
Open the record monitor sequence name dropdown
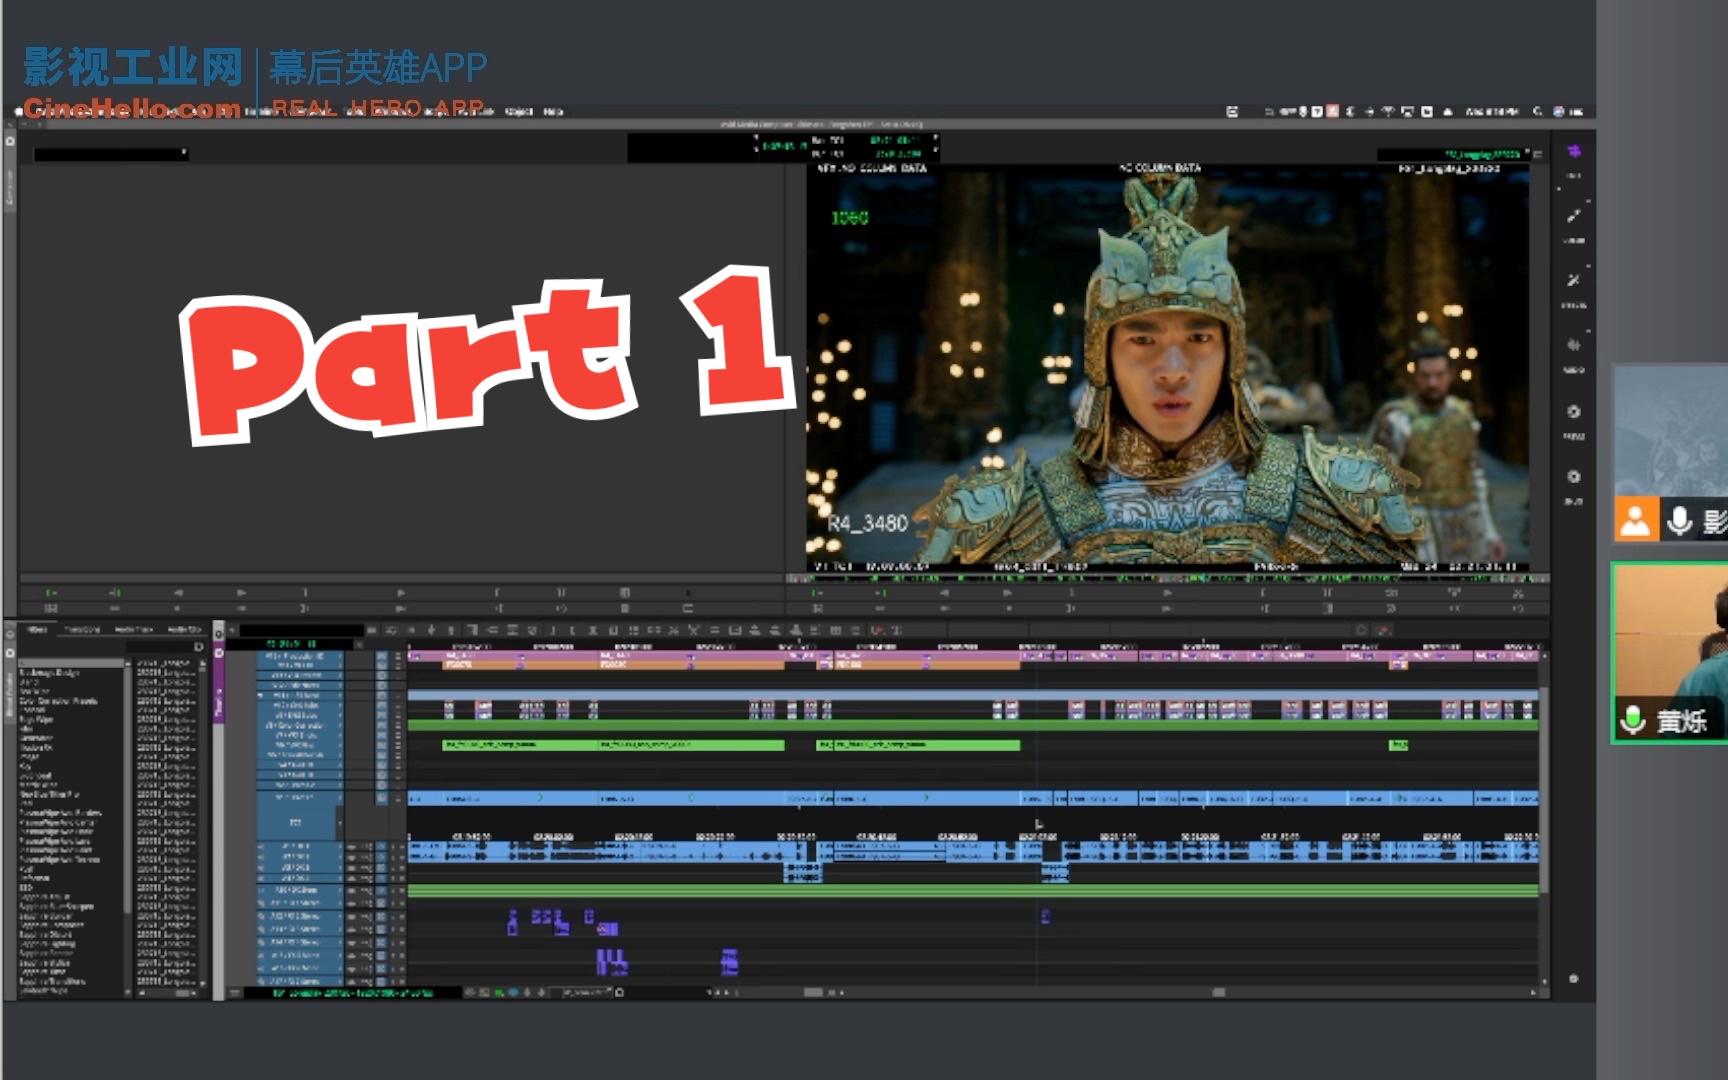coord(1452,154)
